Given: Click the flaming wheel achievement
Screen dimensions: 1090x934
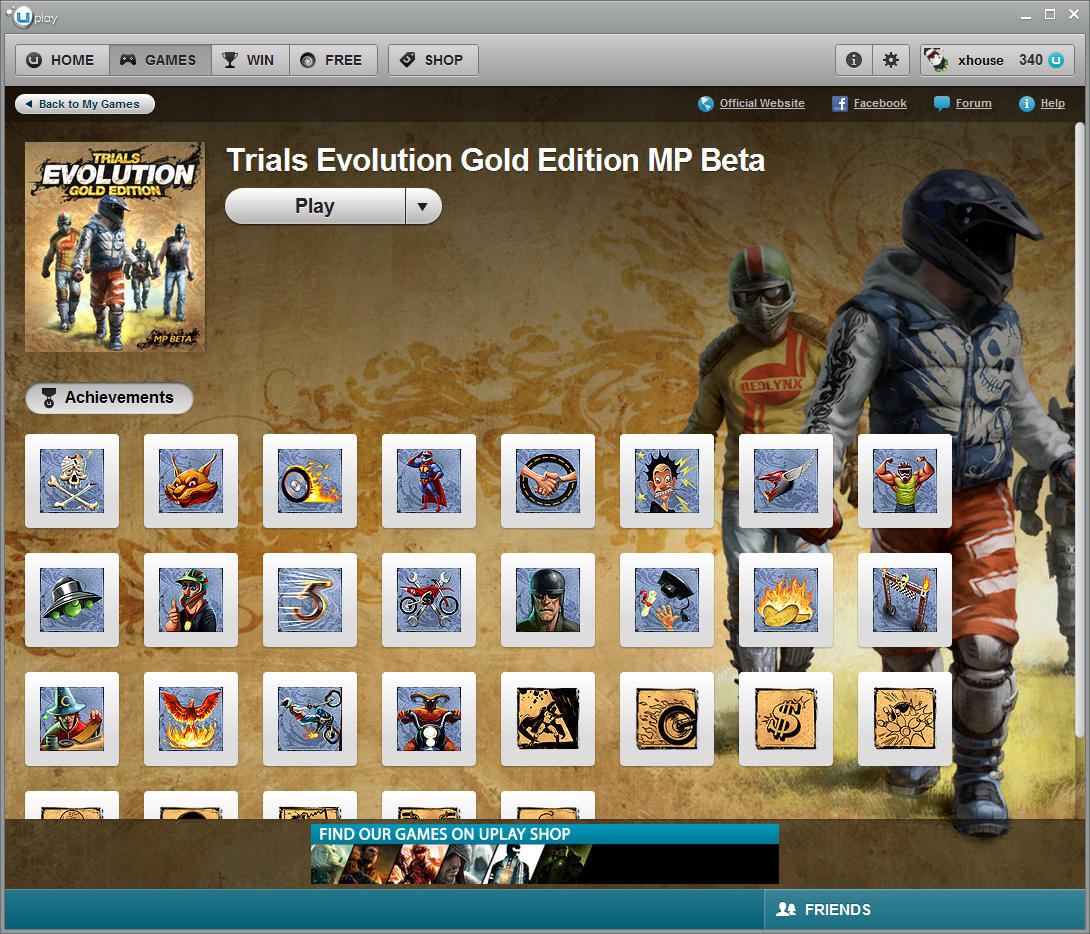Looking at the screenshot, I should pos(309,481).
